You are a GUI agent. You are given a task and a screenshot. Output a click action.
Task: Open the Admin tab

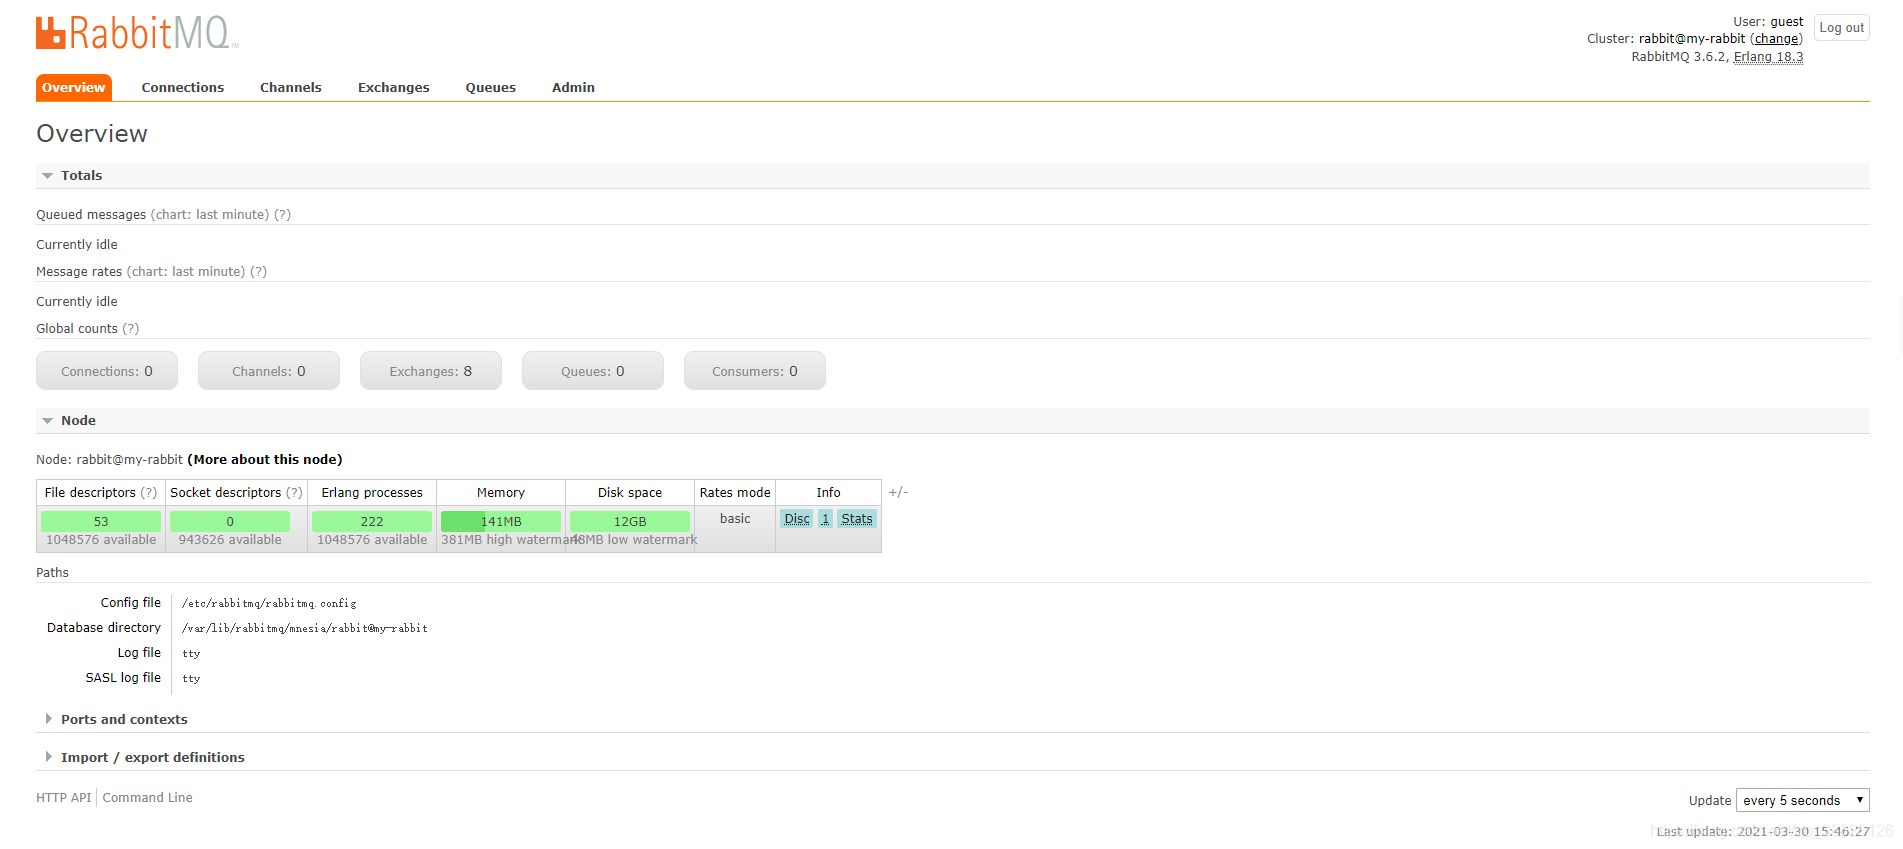[573, 88]
